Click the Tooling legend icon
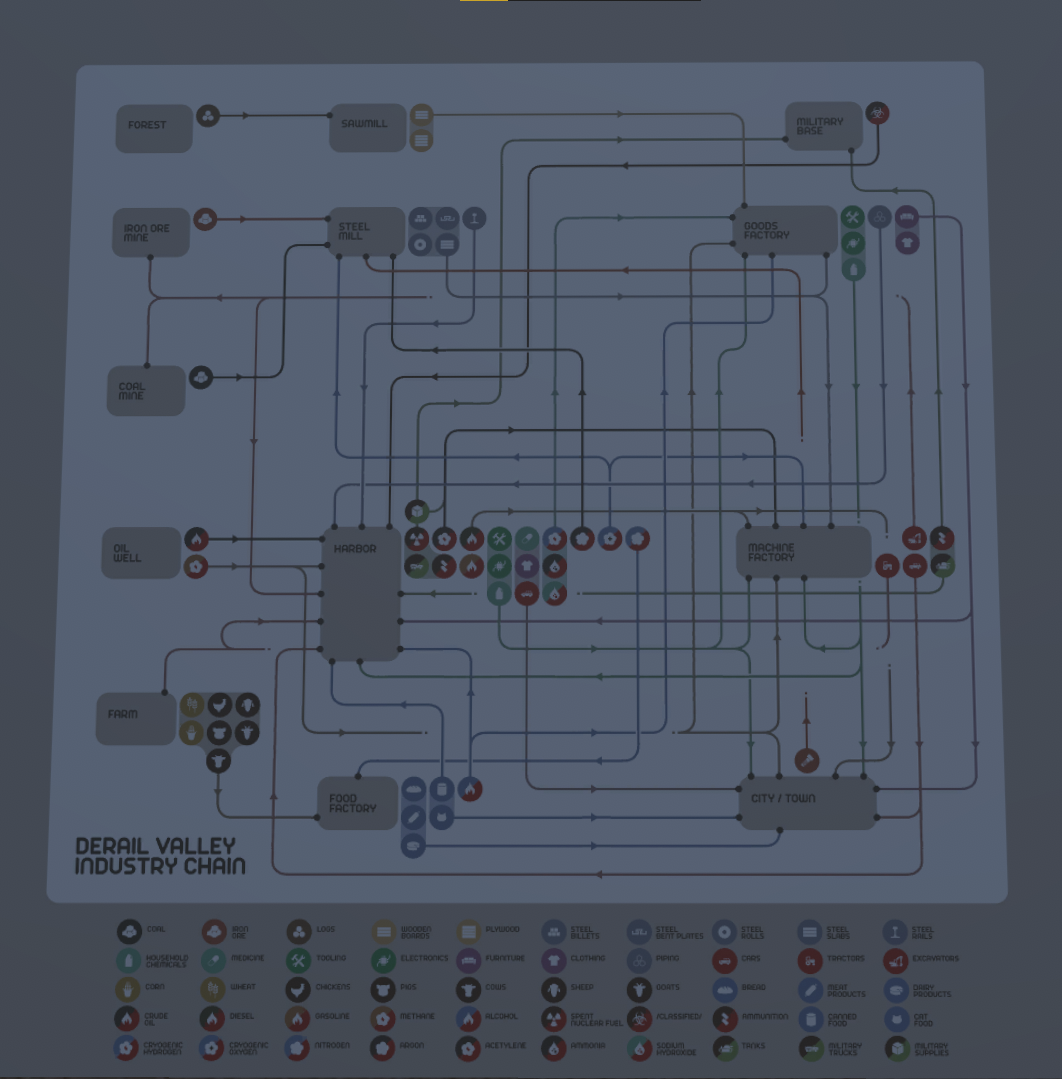The width and height of the screenshot is (1062, 1079). pyautogui.click(x=299, y=961)
